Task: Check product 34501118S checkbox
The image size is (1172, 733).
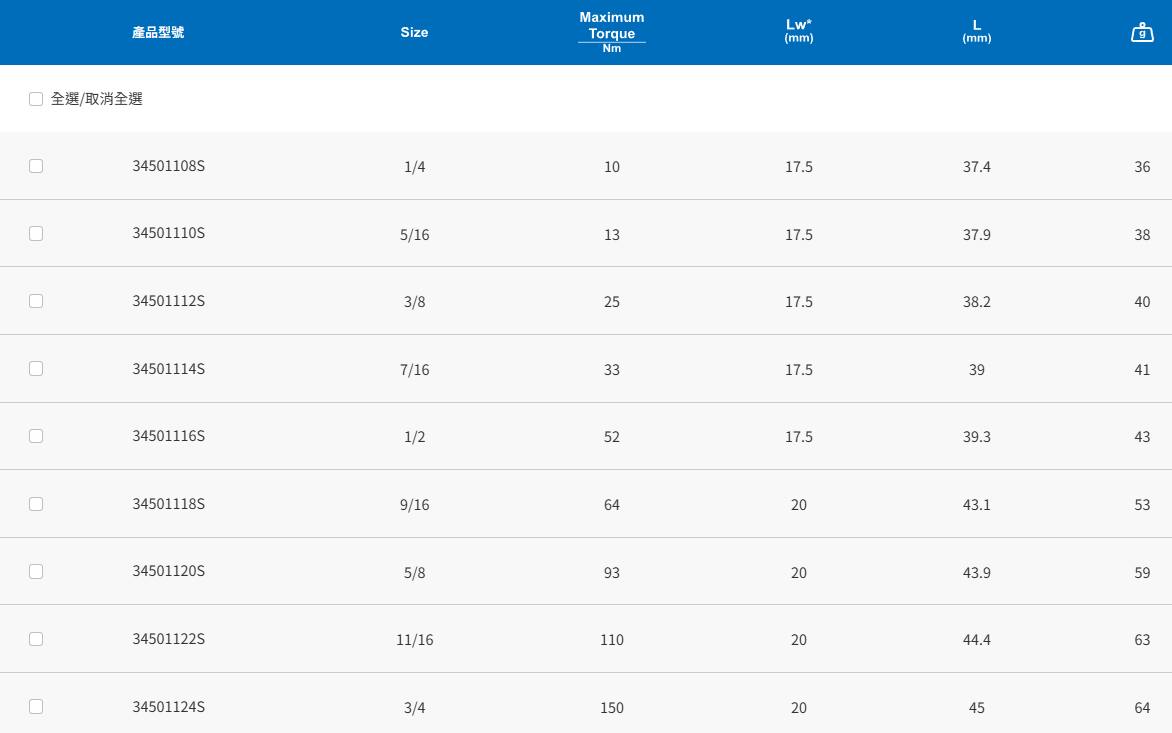Action: click(x=36, y=504)
